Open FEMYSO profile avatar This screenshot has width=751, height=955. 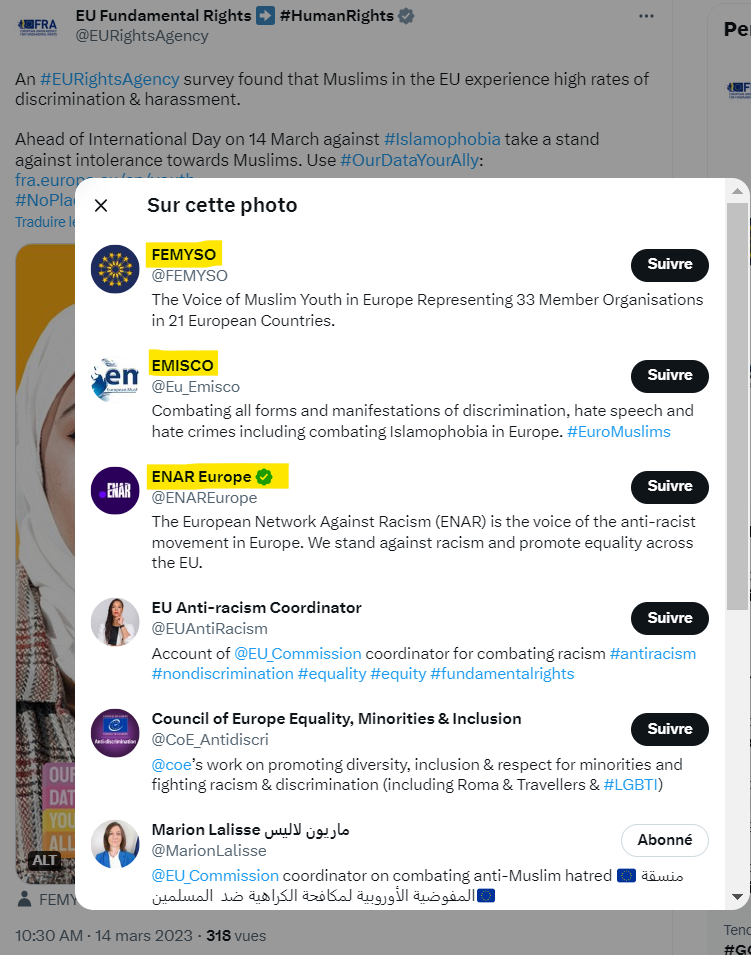point(115,269)
